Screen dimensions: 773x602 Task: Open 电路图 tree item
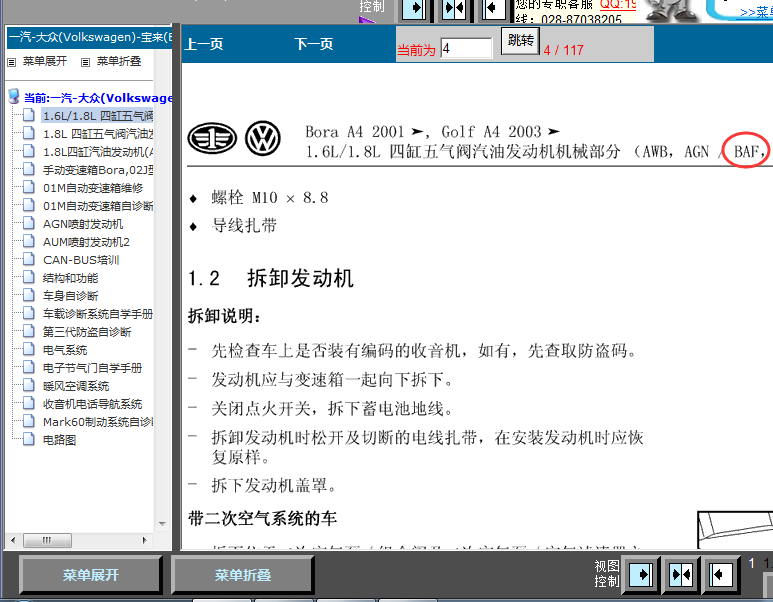click(x=60, y=440)
